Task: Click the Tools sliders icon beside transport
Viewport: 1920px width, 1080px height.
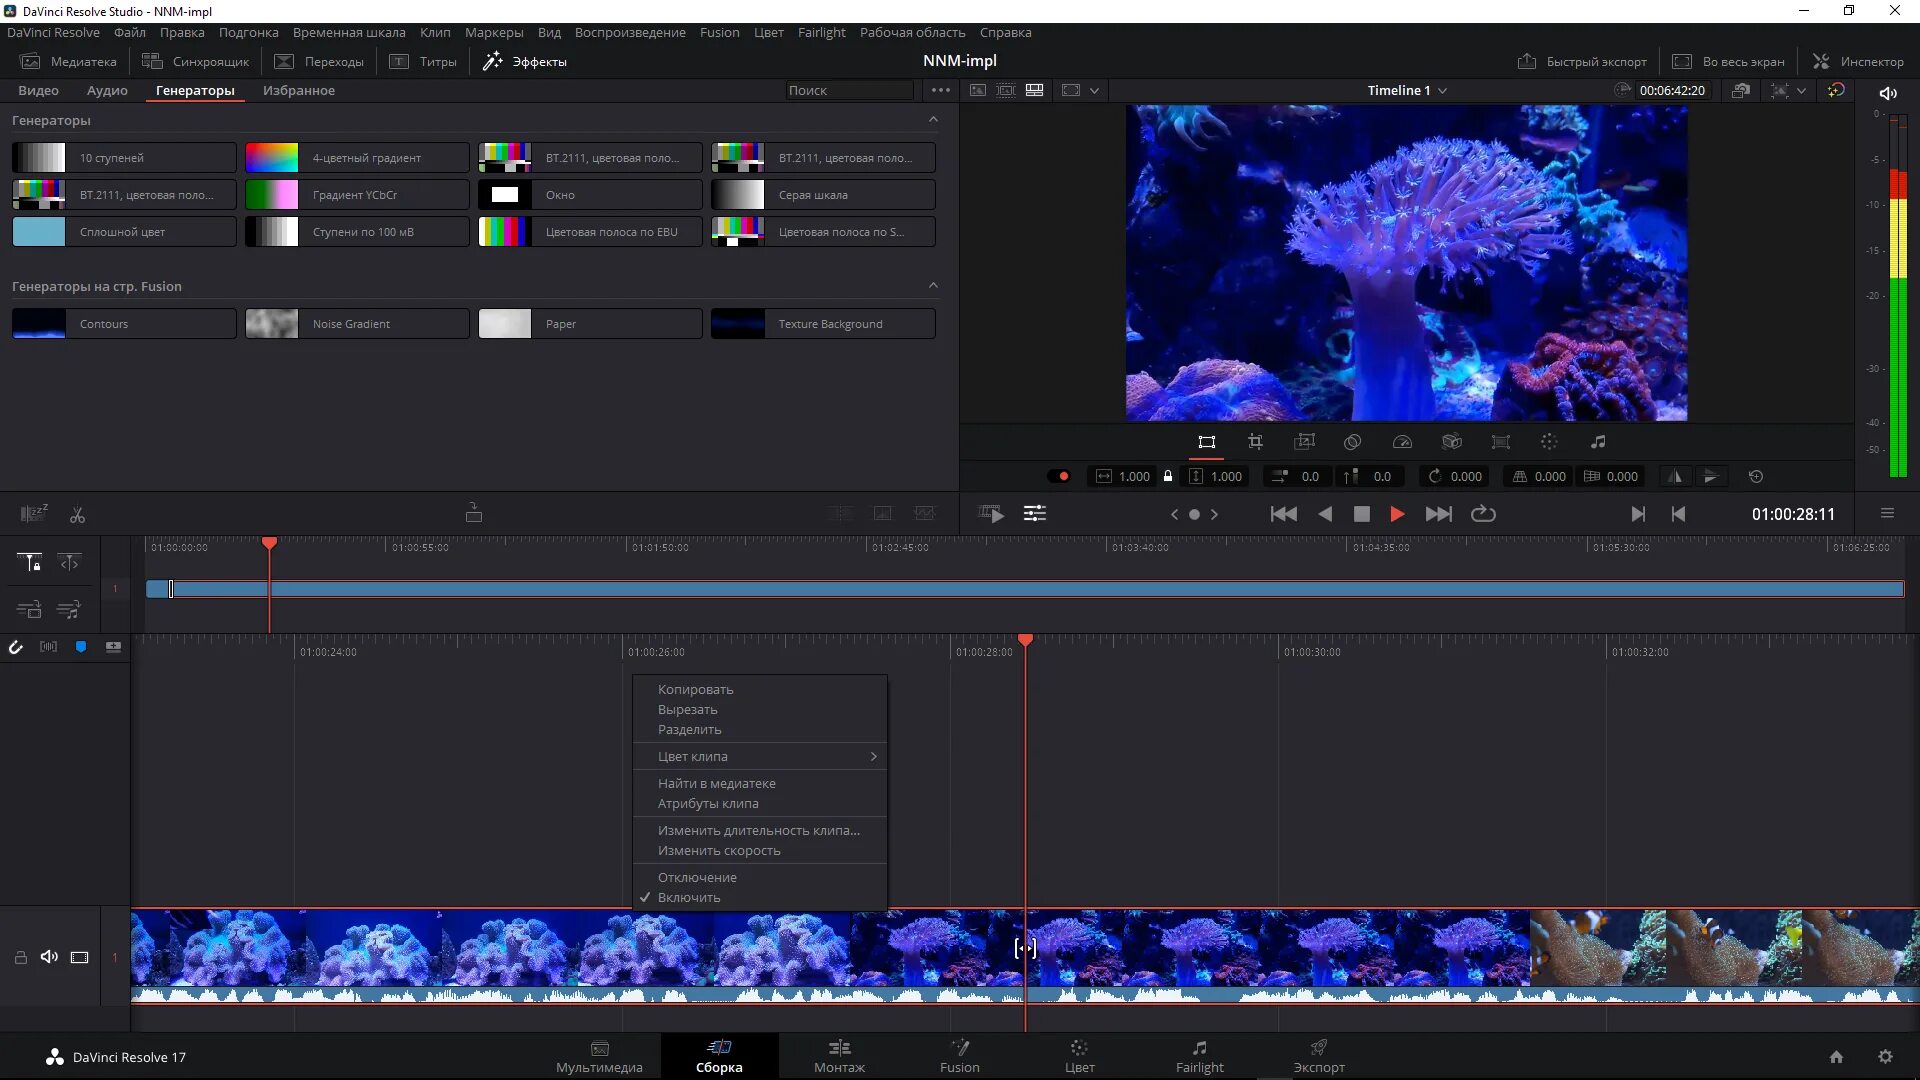Action: [x=1035, y=514]
